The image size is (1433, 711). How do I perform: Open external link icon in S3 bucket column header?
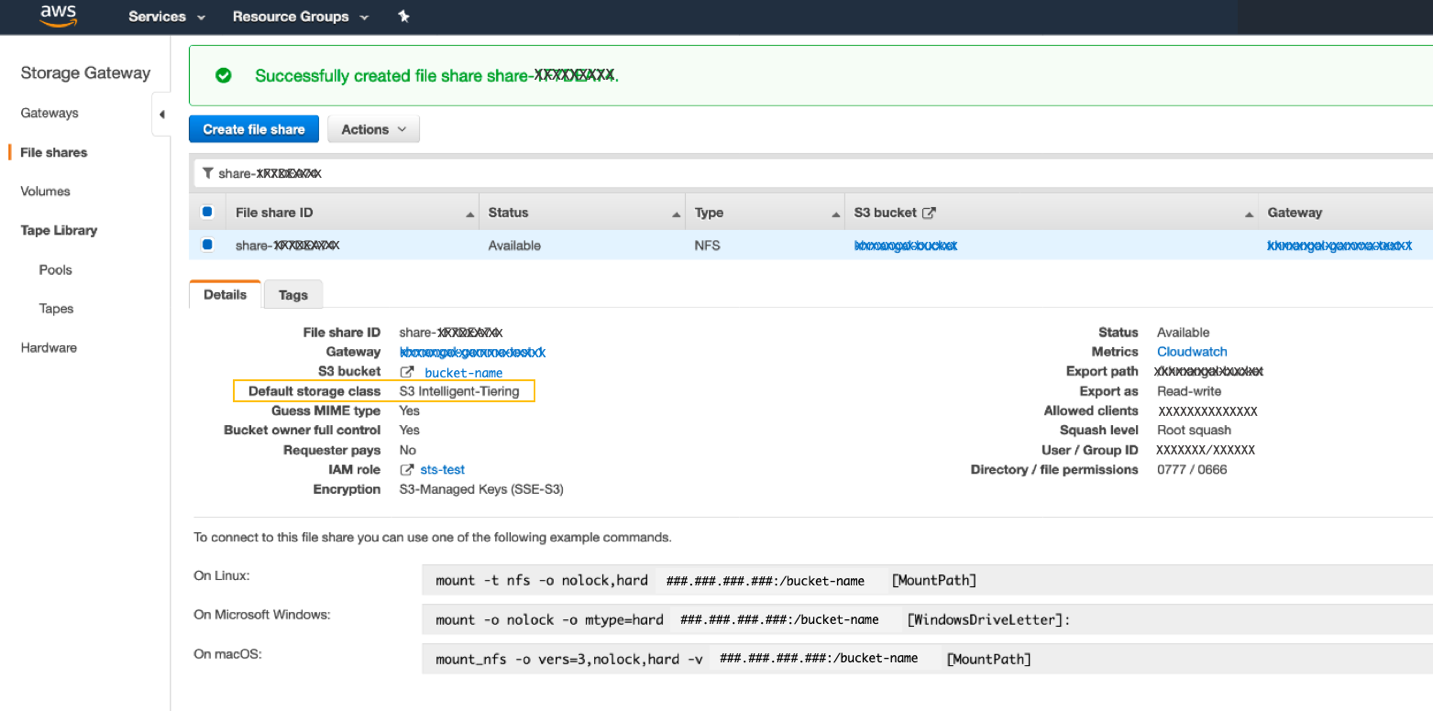[x=928, y=211]
